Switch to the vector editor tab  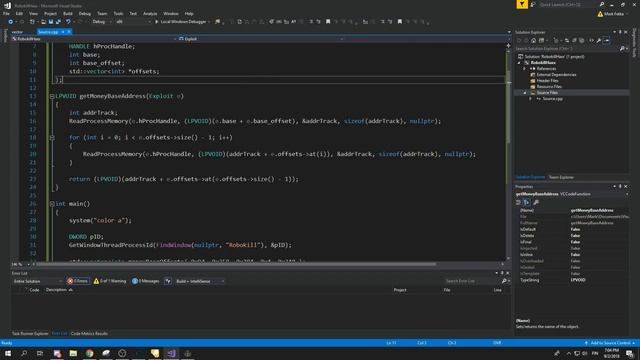(18, 32)
